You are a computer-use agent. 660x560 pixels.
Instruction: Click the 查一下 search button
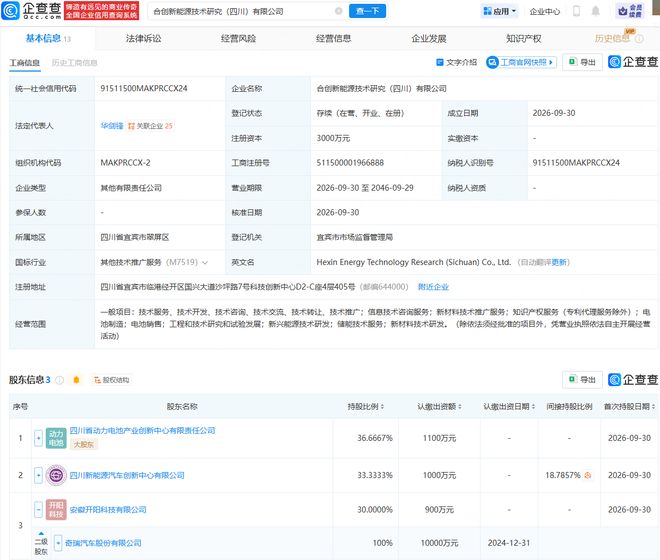[x=367, y=11]
